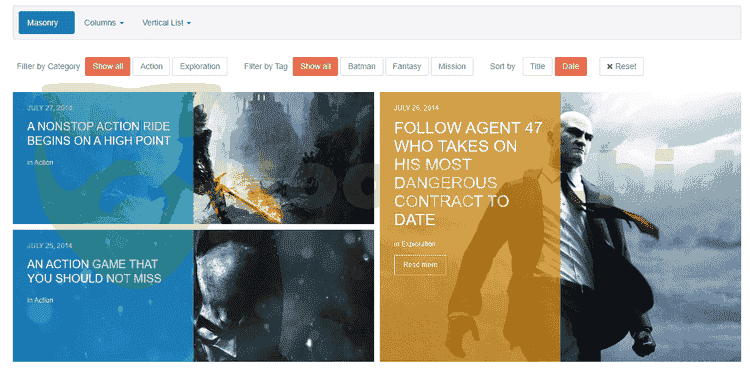Click Show all under Filter by Tag

[x=315, y=66]
